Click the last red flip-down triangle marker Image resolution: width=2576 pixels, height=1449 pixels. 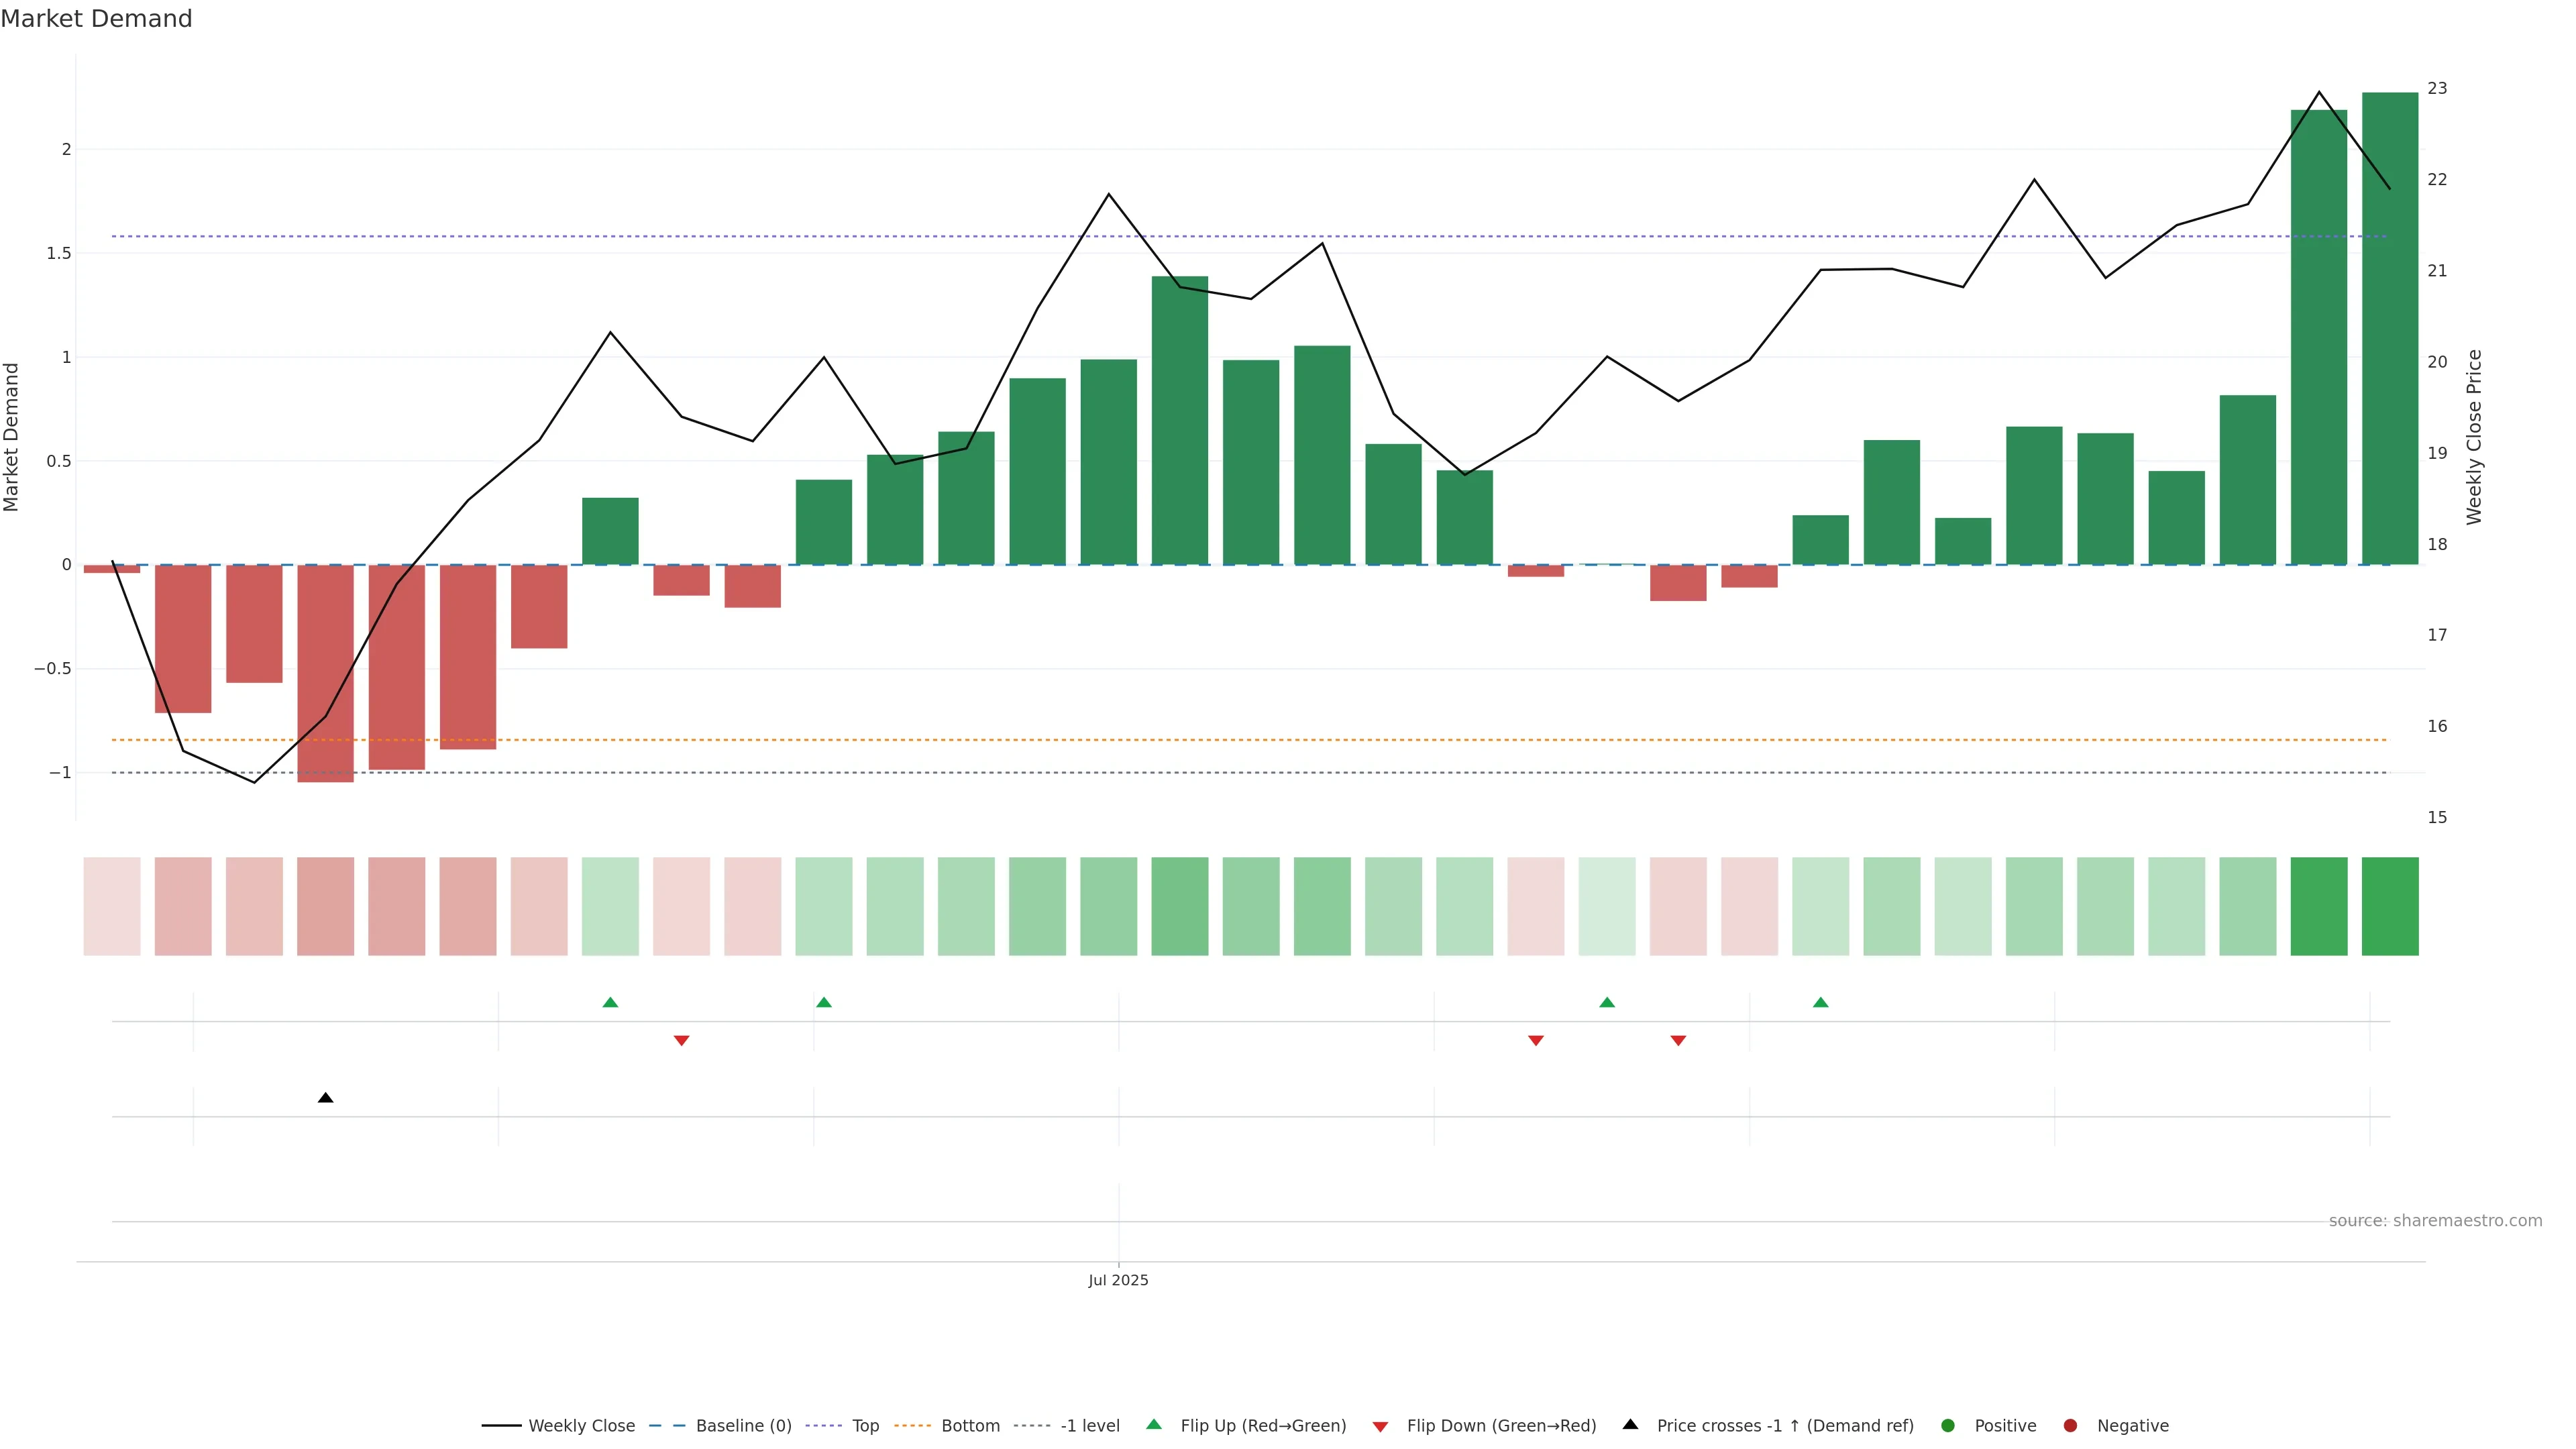pos(1678,1041)
